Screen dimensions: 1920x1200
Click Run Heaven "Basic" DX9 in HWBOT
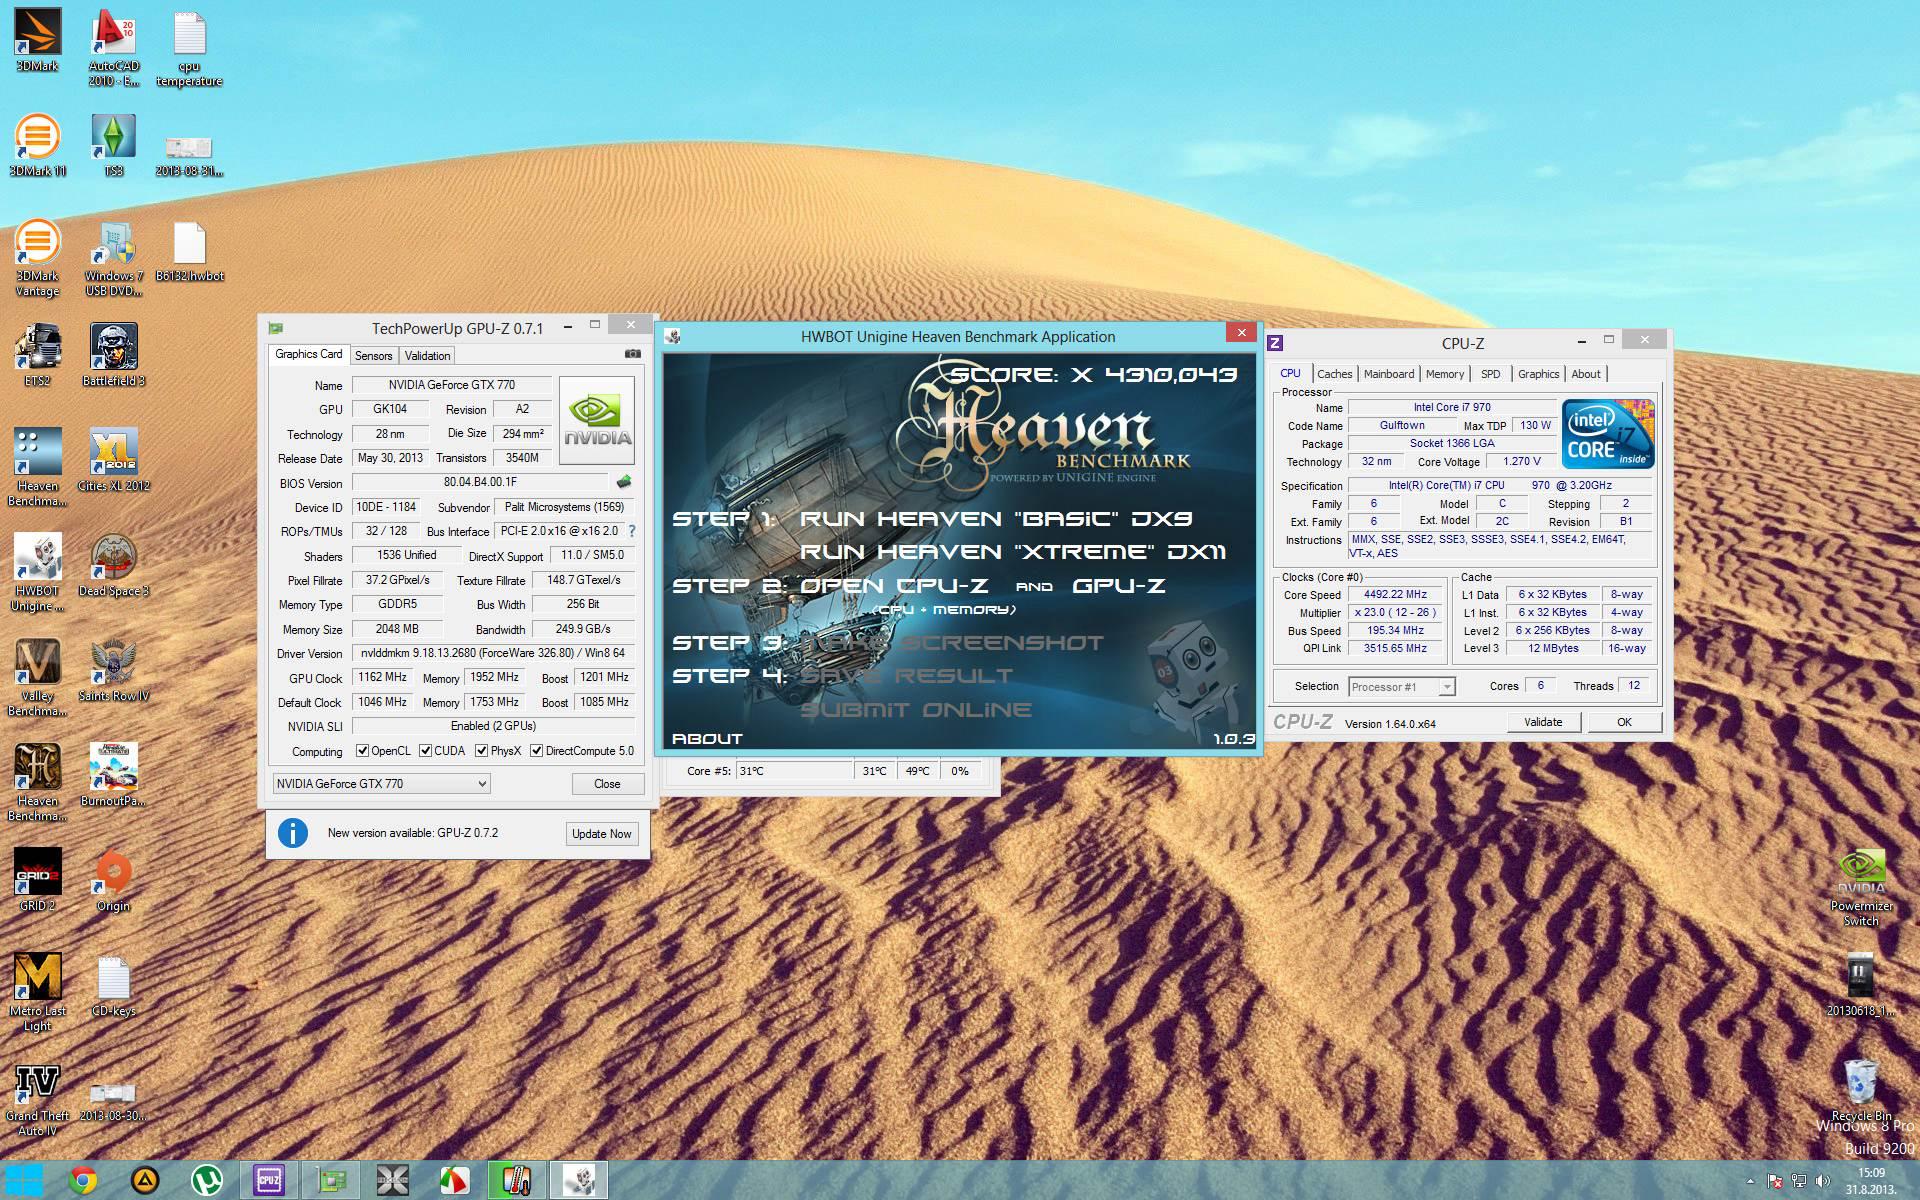point(996,518)
